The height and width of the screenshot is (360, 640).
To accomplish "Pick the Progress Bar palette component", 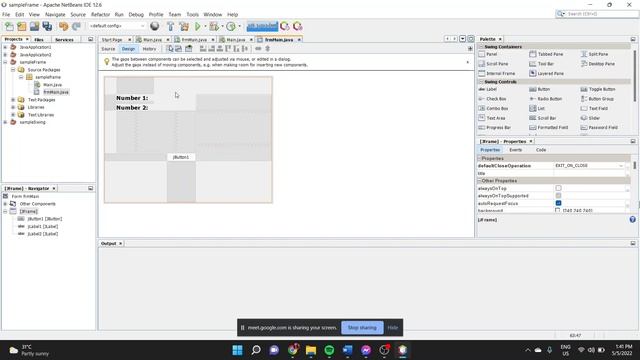I will point(494,128).
